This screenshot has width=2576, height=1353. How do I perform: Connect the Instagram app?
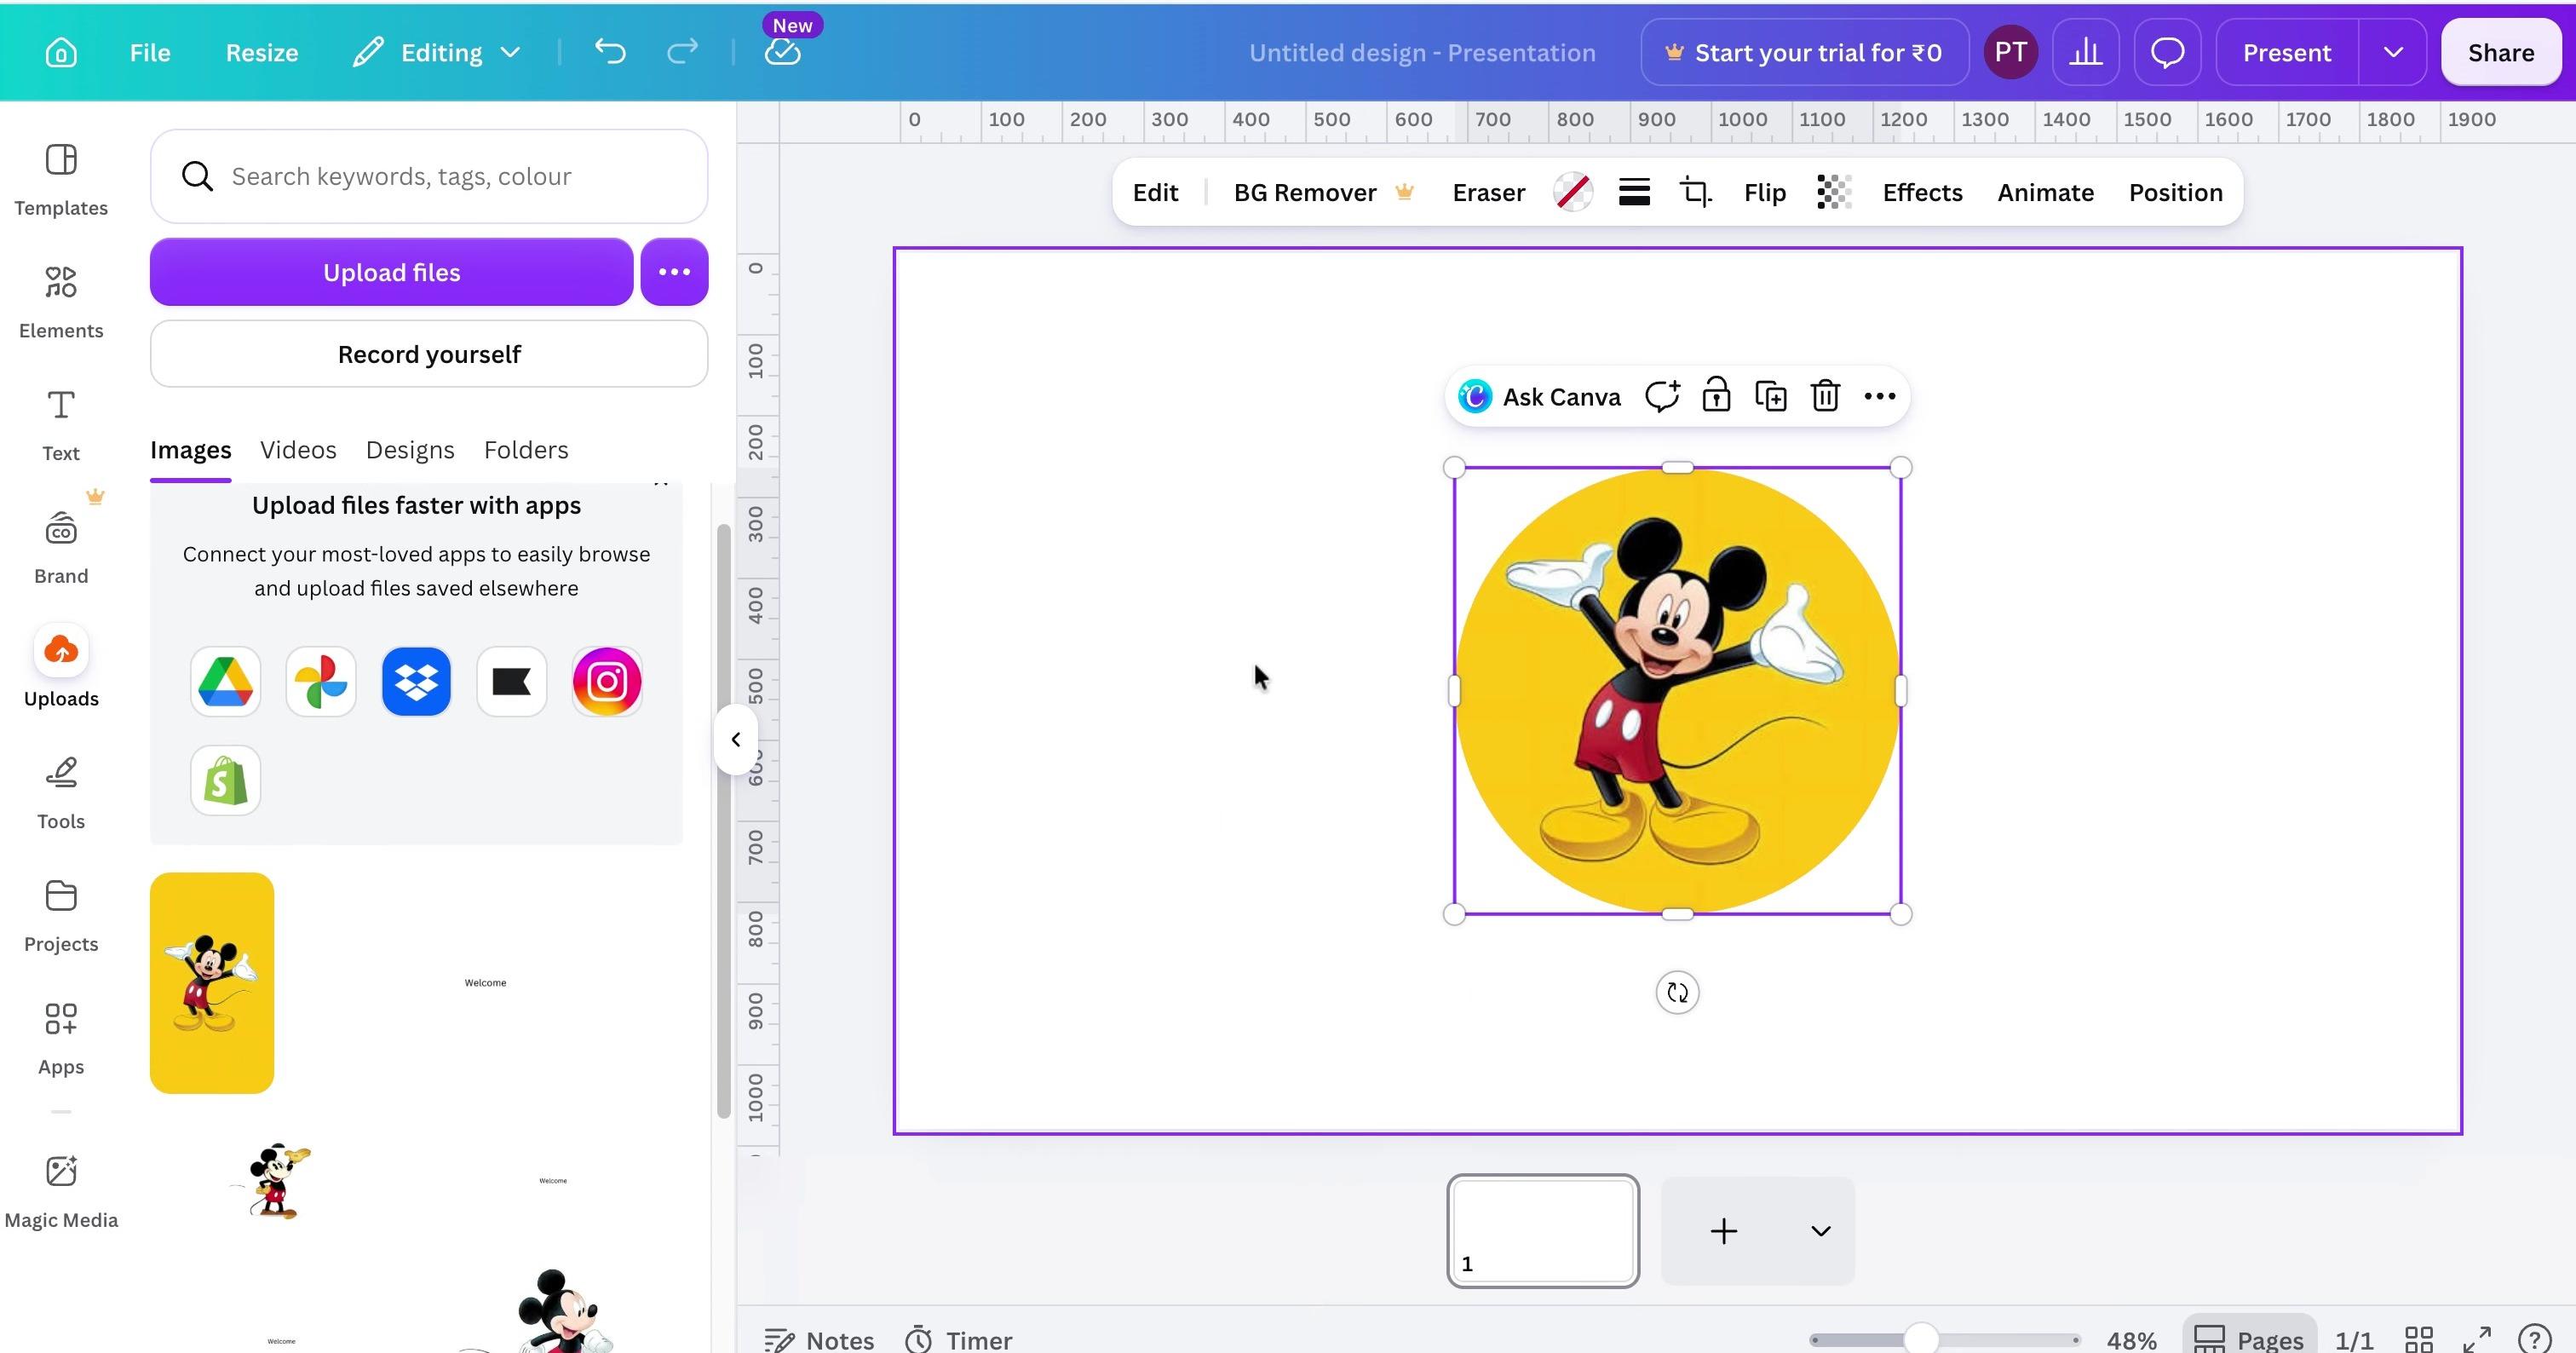(x=607, y=682)
